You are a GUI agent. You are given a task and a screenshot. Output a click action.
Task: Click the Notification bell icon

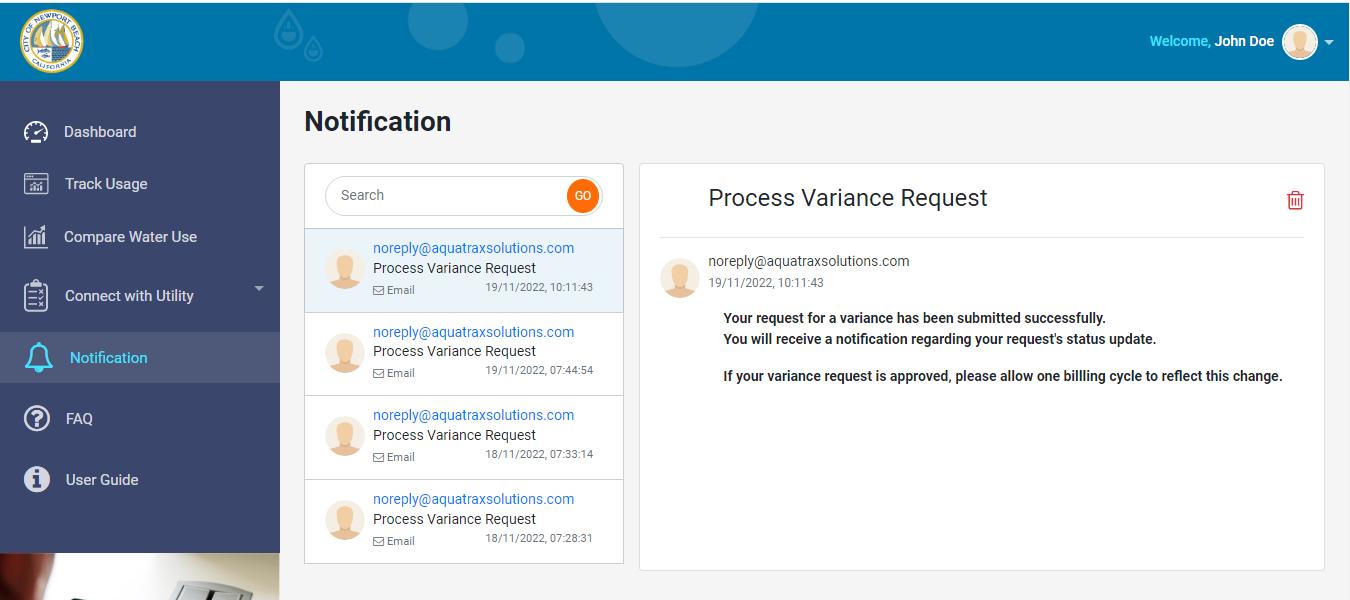pyautogui.click(x=36, y=357)
